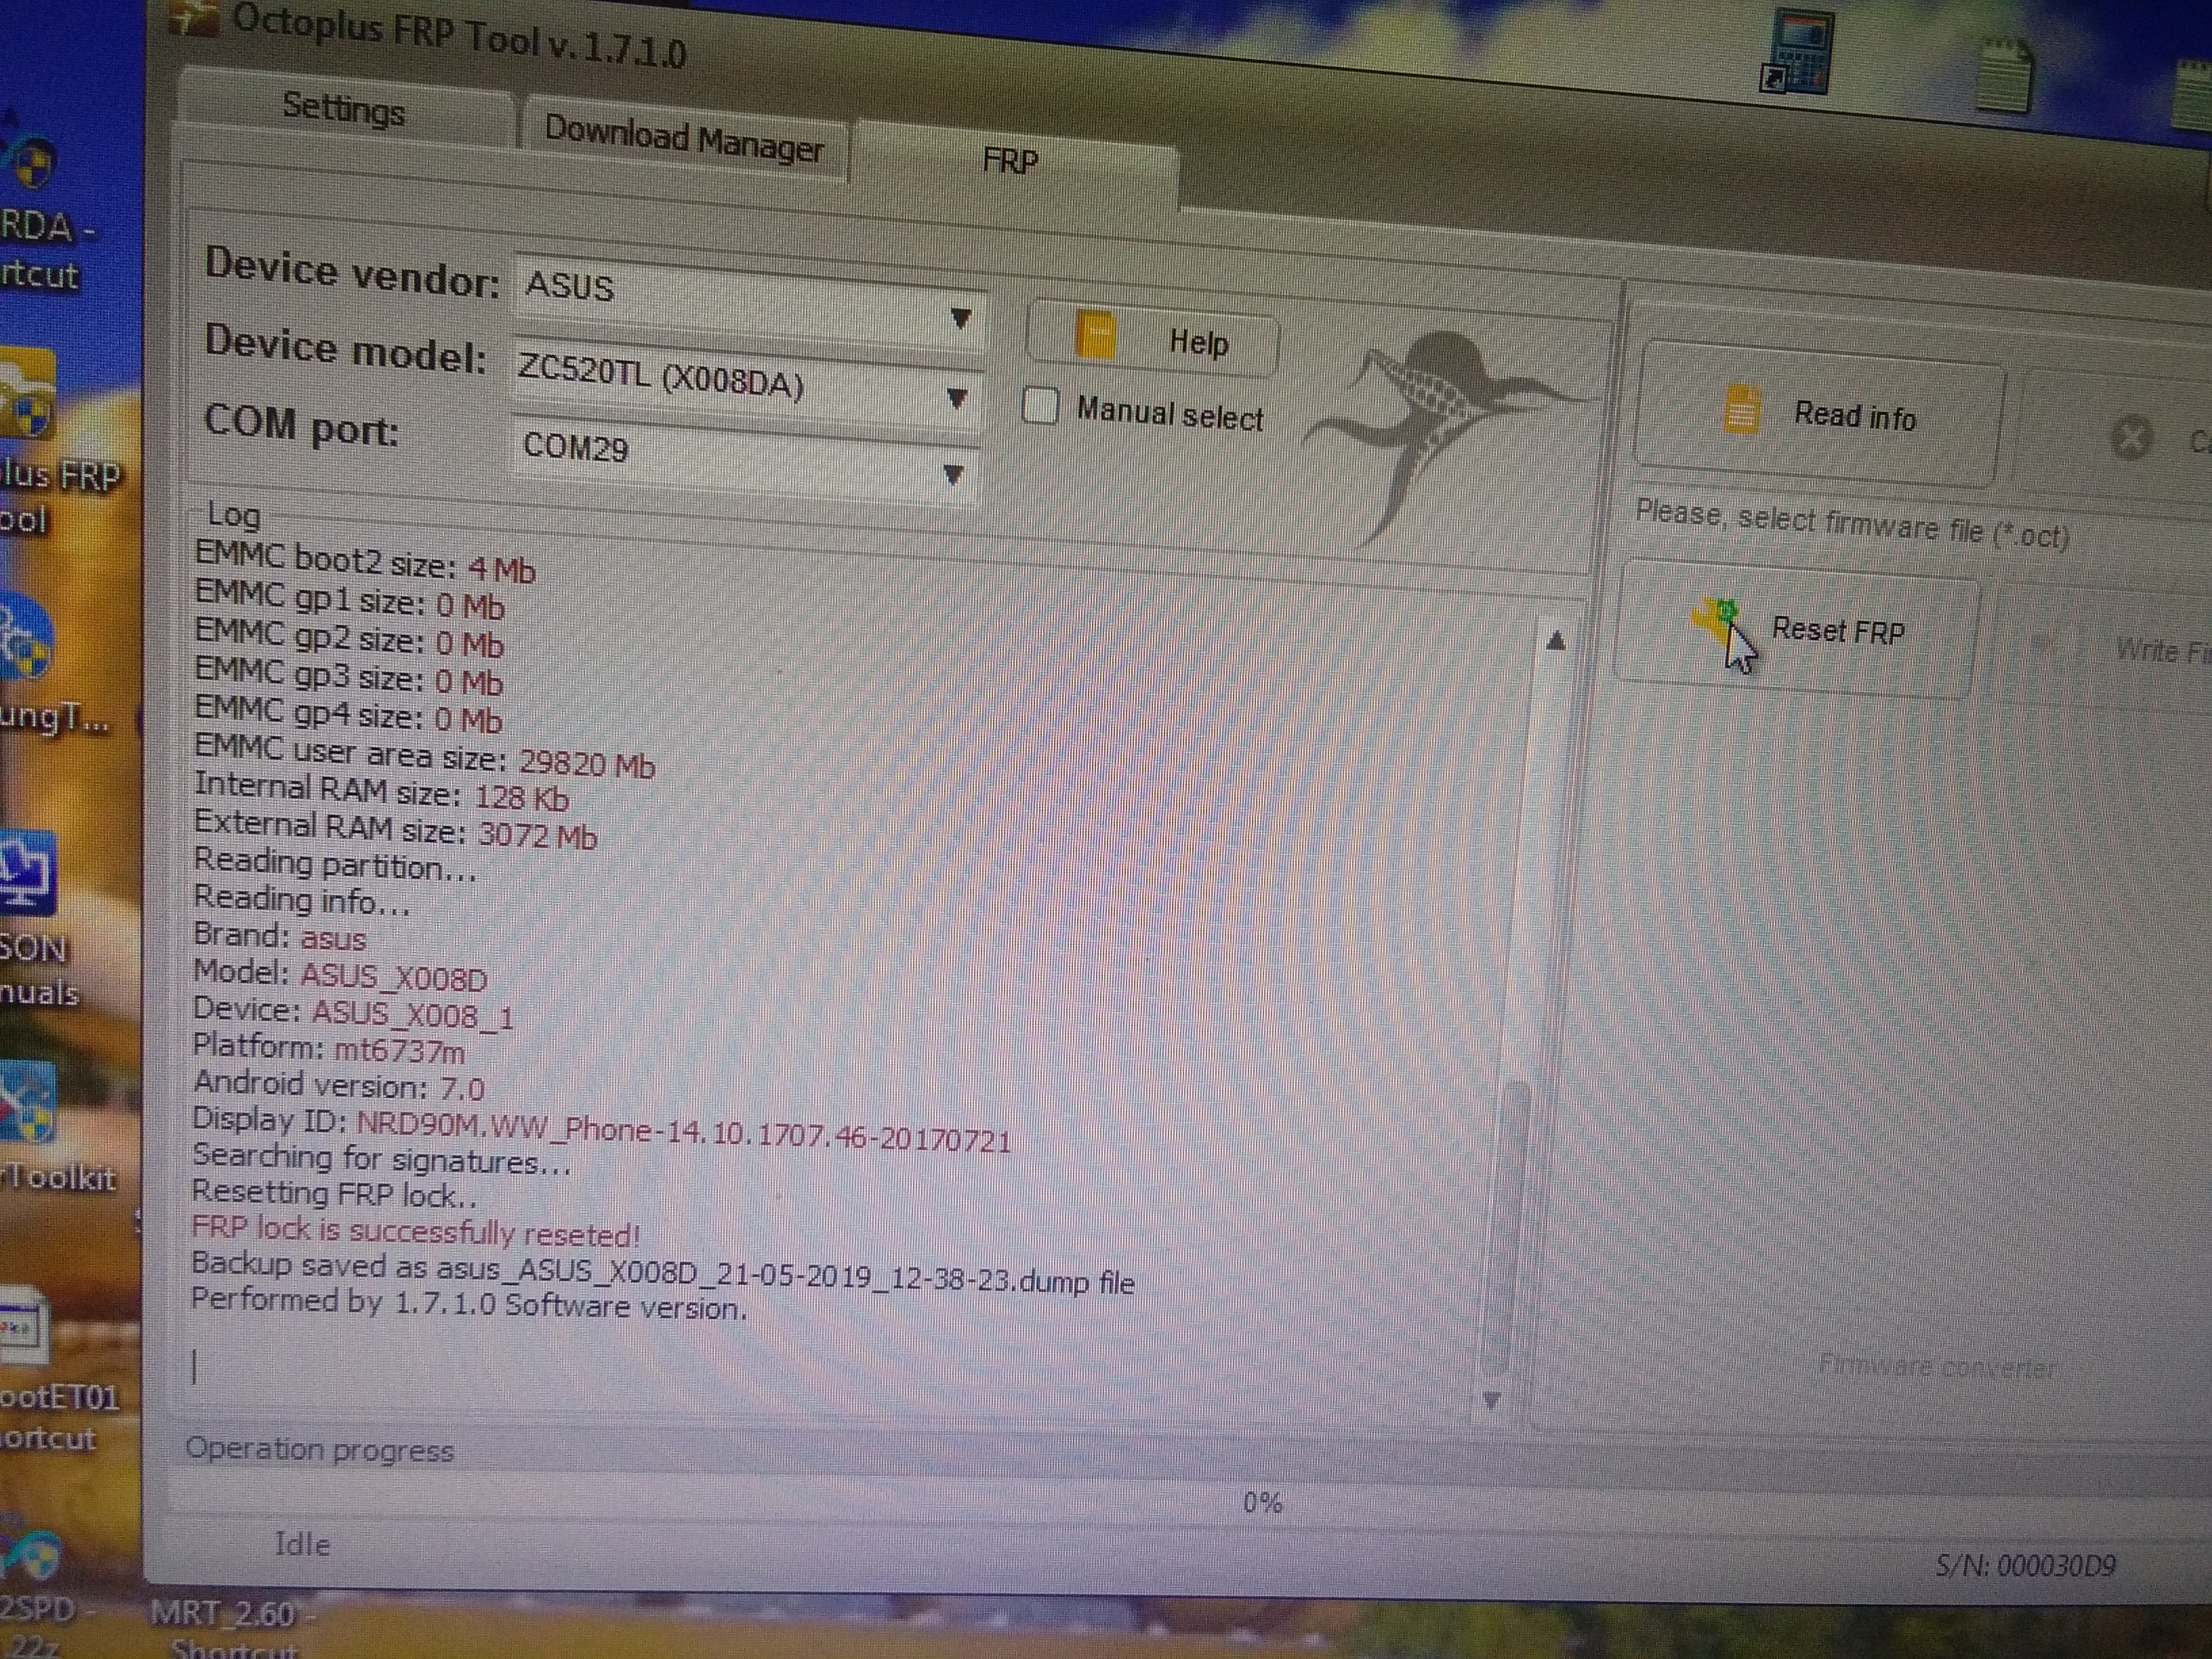2212x1659 pixels.
Task: Open the notepad file desktop icon
Action: 2005,75
